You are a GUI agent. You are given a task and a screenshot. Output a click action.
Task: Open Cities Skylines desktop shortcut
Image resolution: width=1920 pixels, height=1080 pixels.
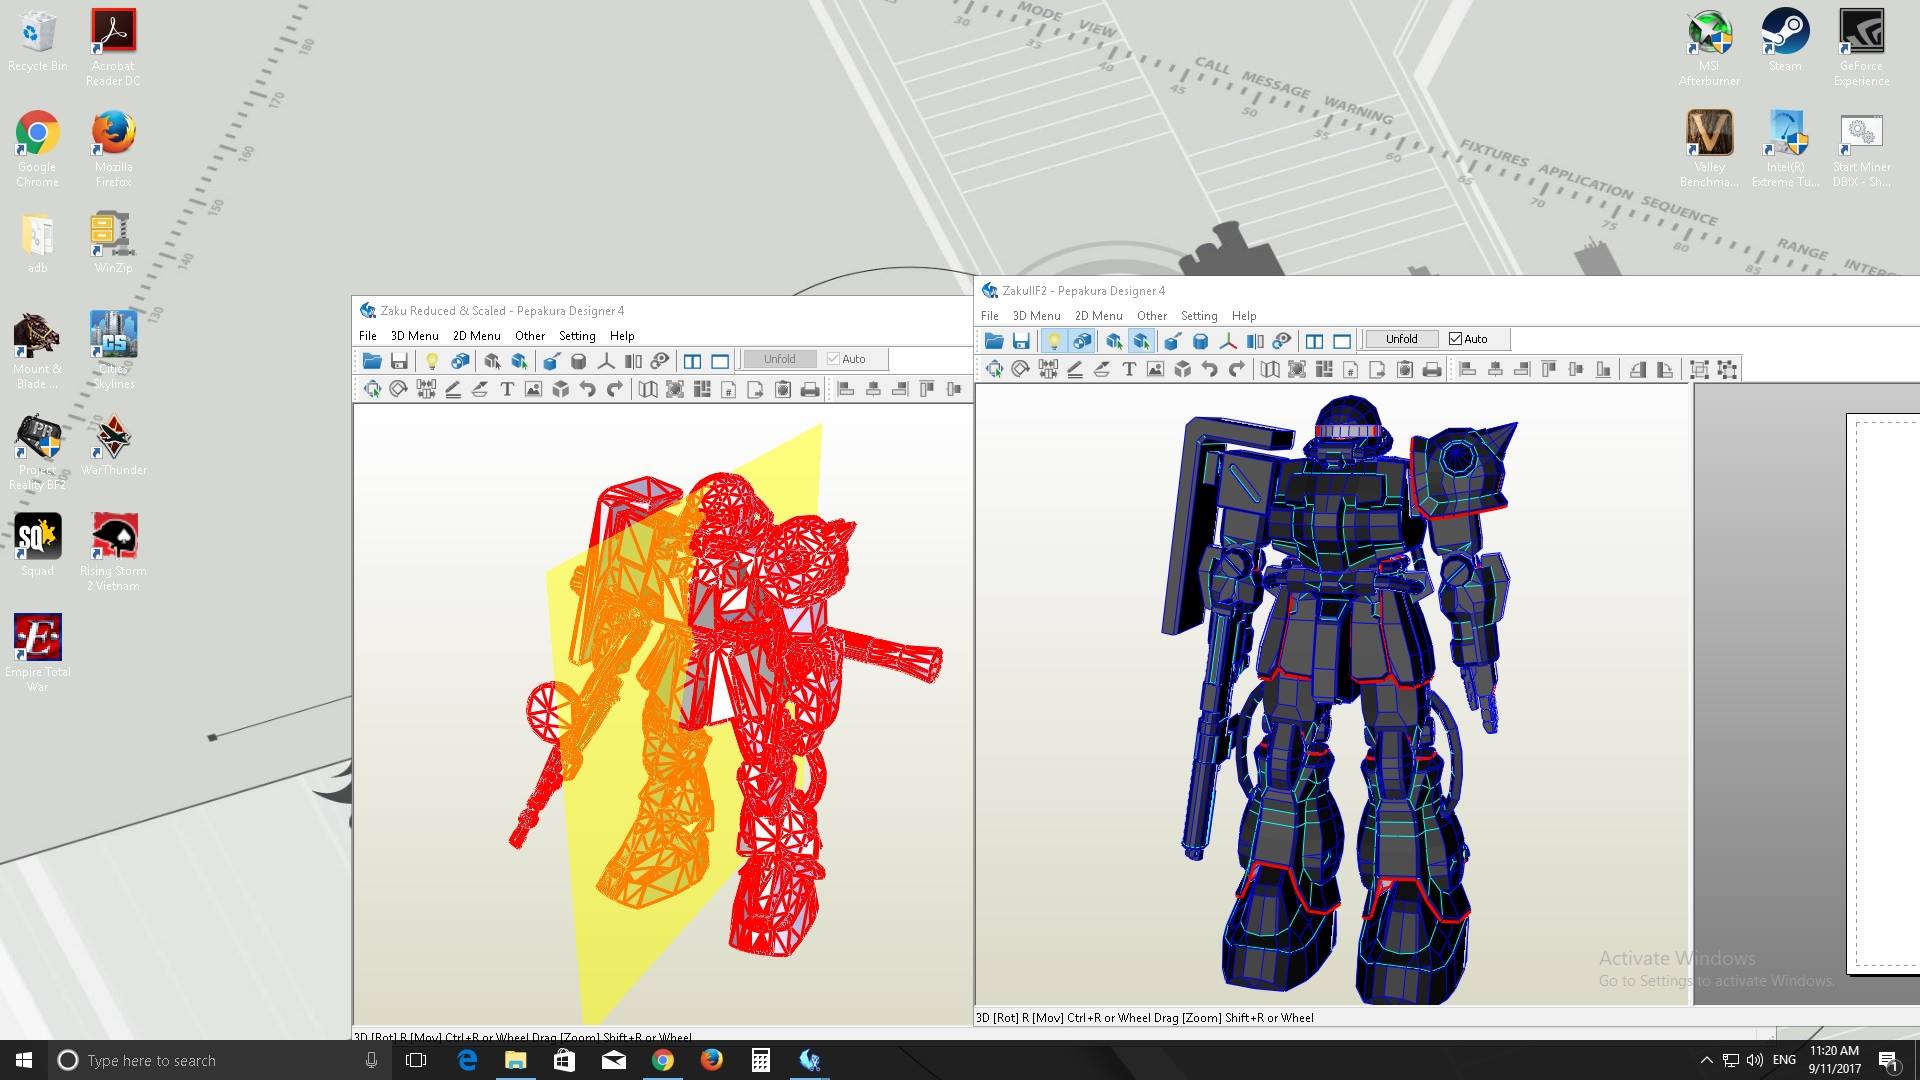pos(113,350)
